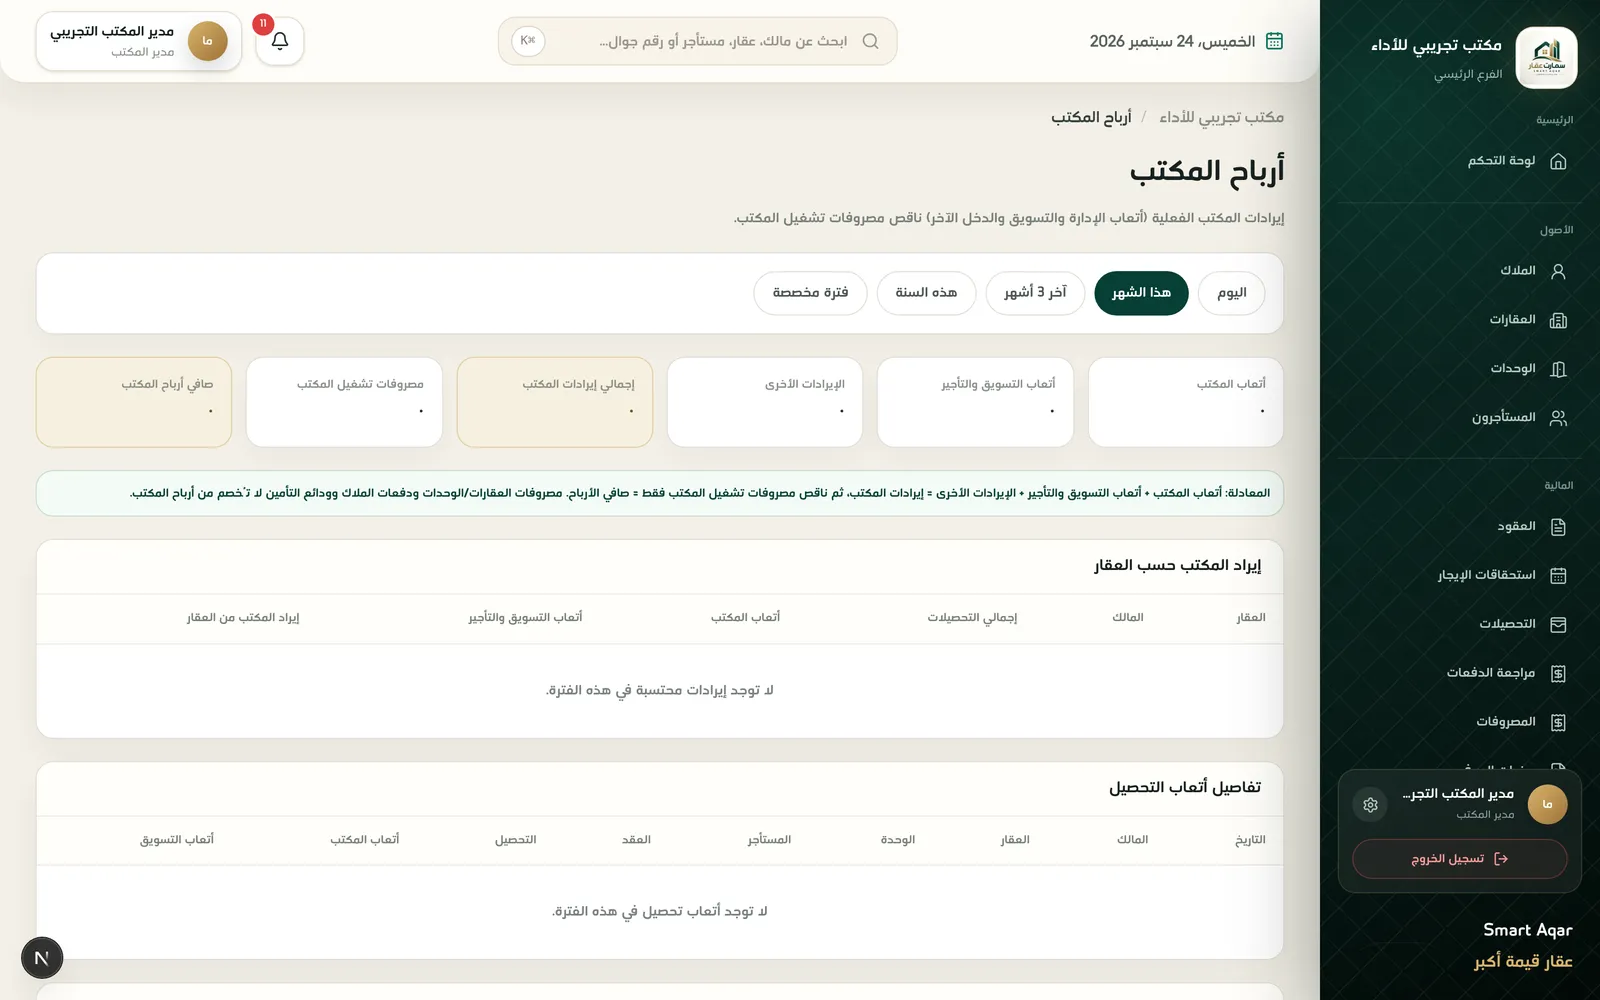
Task: Select the هذا الشهر period tab
Action: tap(1141, 293)
